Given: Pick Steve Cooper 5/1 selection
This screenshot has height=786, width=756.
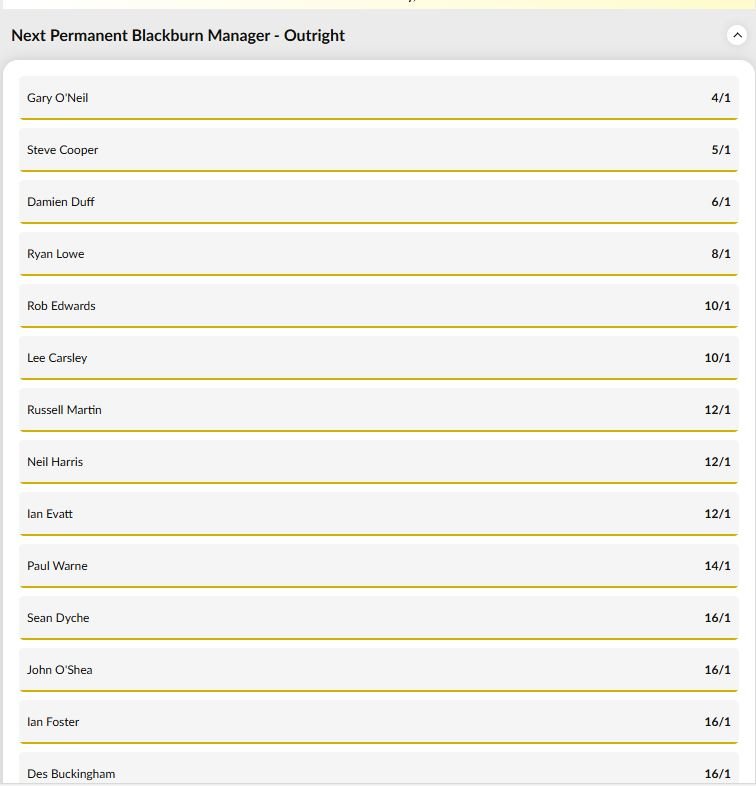Looking at the screenshot, I should click(x=379, y=150).
